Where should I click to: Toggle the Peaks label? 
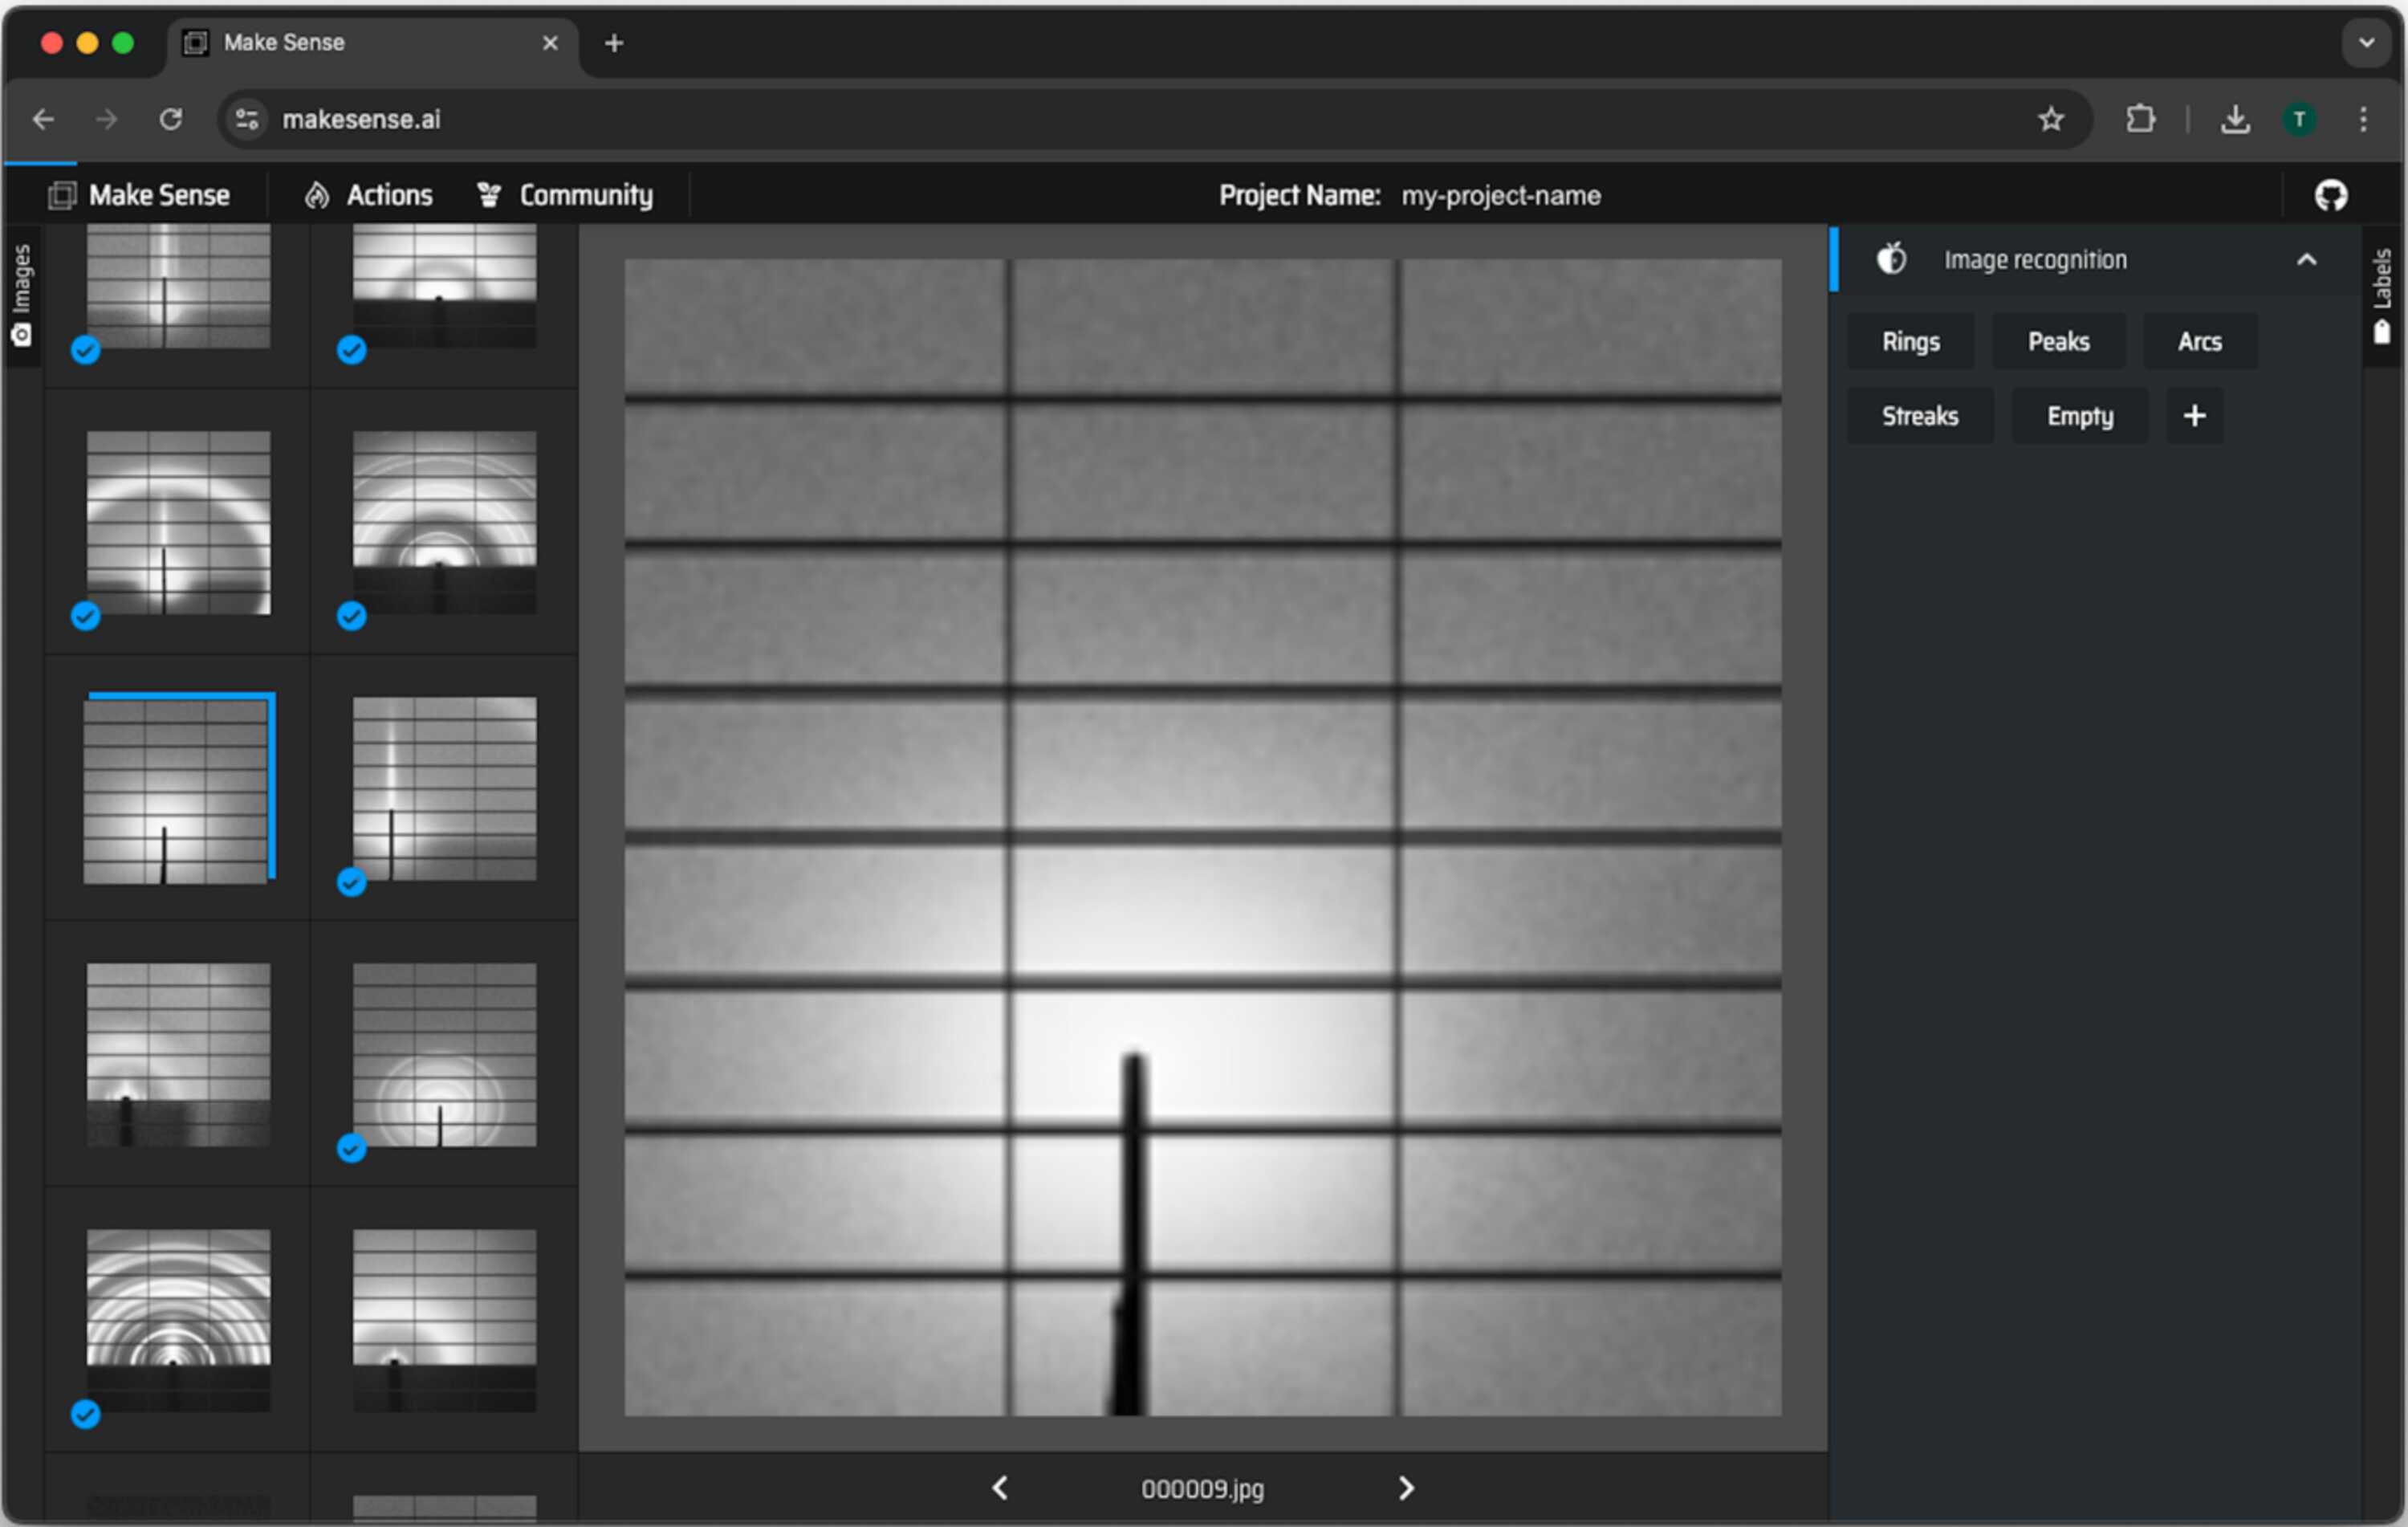pos(2059,342)
